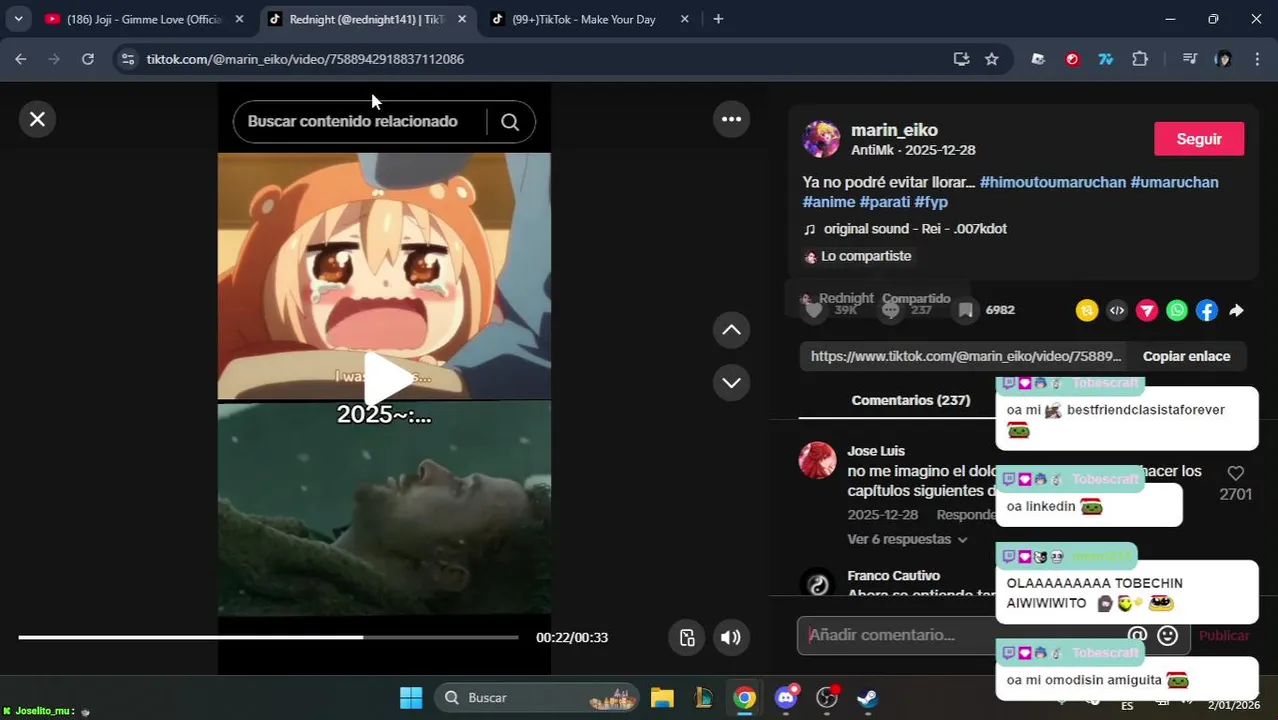View site information icon in address bar
1278x720 pixels.
tap(127, 59)
